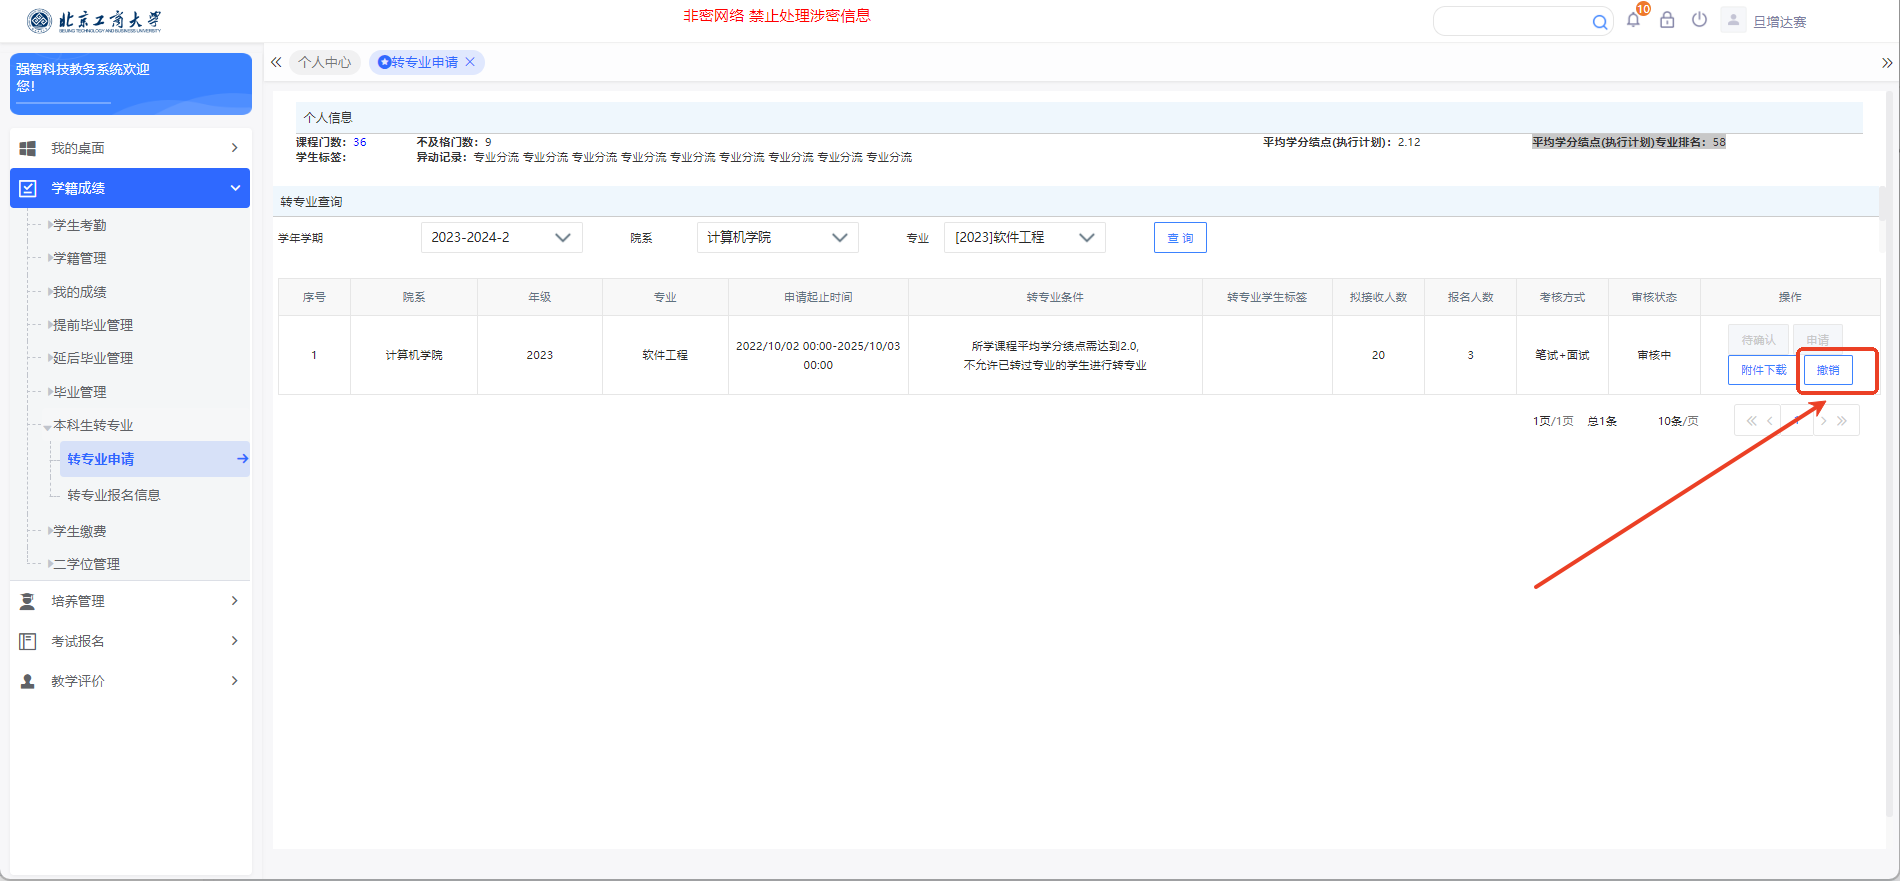This screenshot has width=1900, height=881.
Task: Go to previous page arrow
Action: click(x=1770, y=421)
